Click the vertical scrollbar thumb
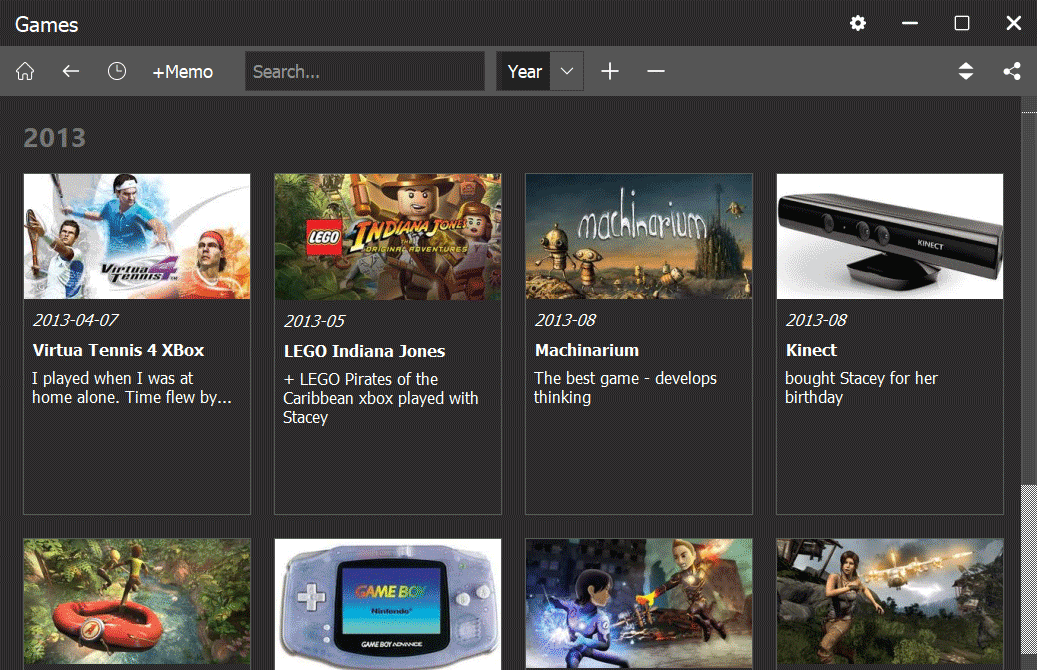The height and width of the screenshot is (670, 1037). click(x=1028, y=300)
